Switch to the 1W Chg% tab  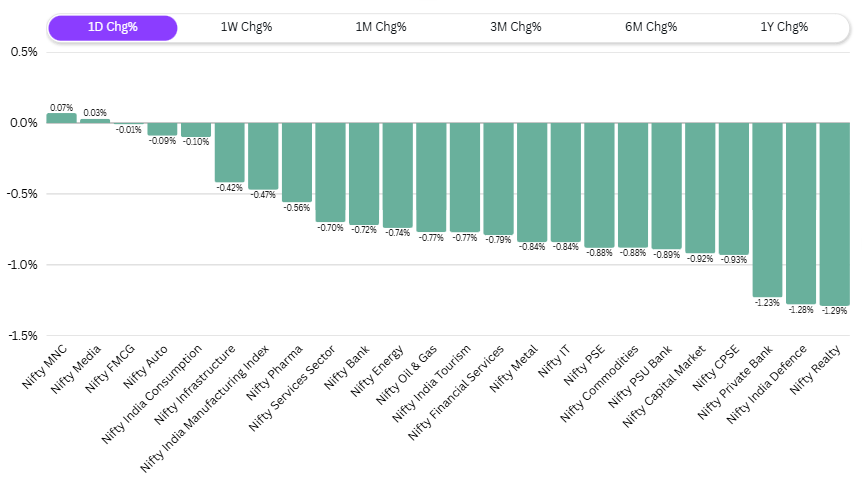pyautogui.click(x=246, y=27)
